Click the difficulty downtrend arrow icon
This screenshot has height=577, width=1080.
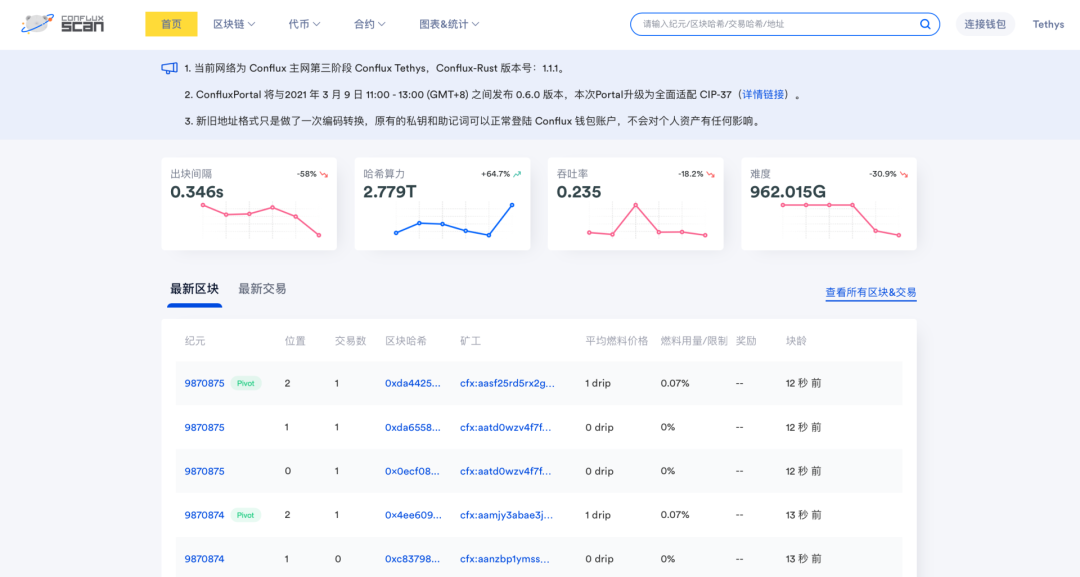tap(903, 174)
